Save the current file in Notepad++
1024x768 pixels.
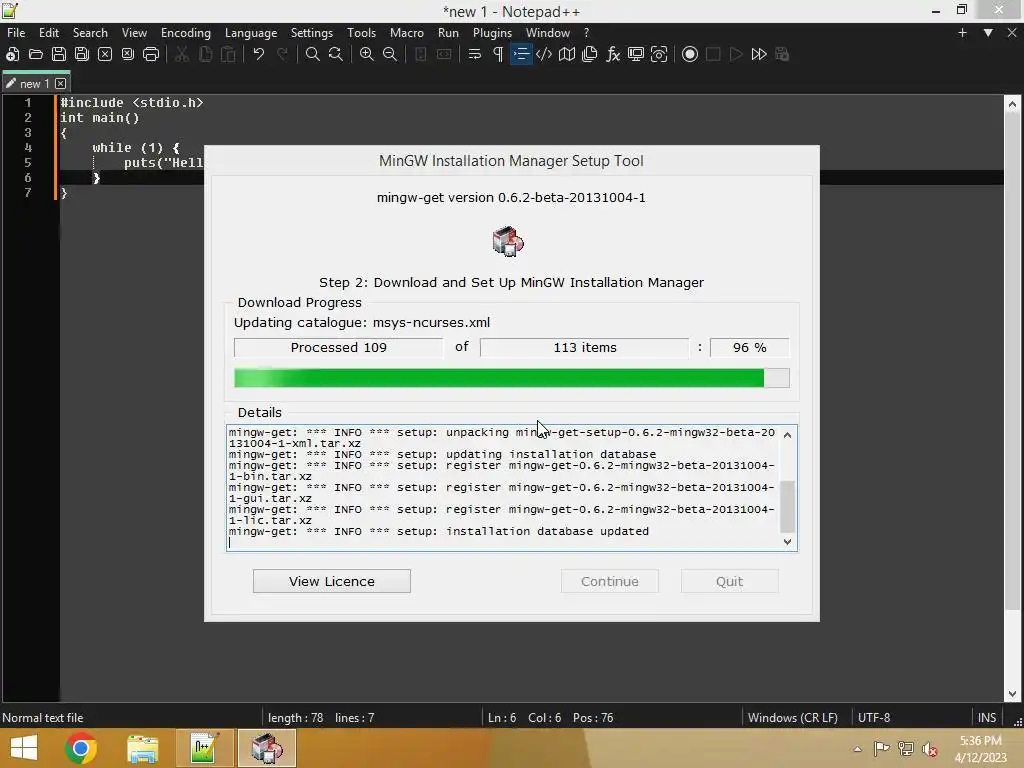59,54
